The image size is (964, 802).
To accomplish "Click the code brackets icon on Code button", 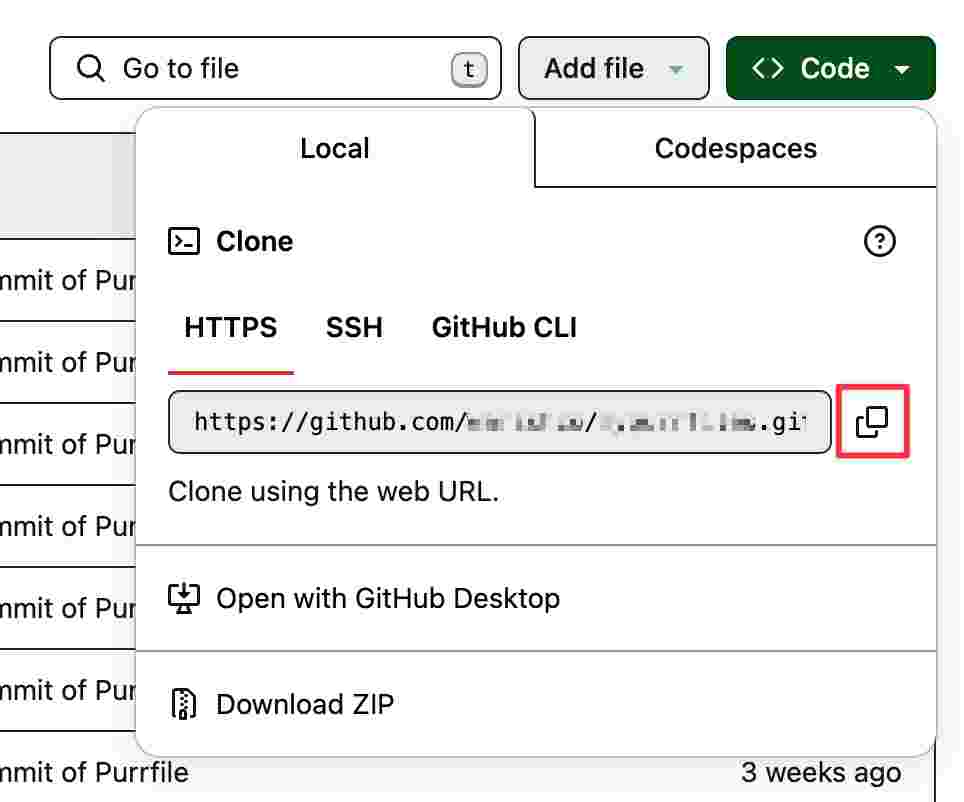I will coord(770,68).
